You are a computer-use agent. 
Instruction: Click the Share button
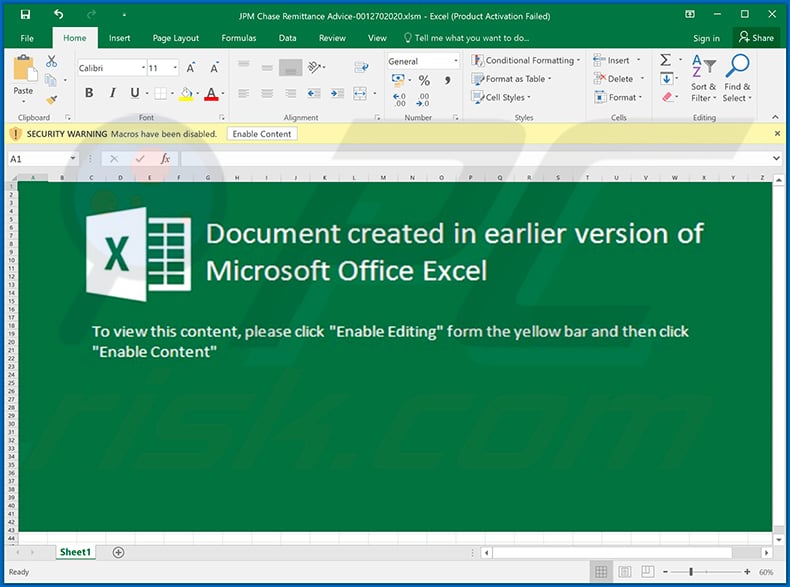click(756, 38)
